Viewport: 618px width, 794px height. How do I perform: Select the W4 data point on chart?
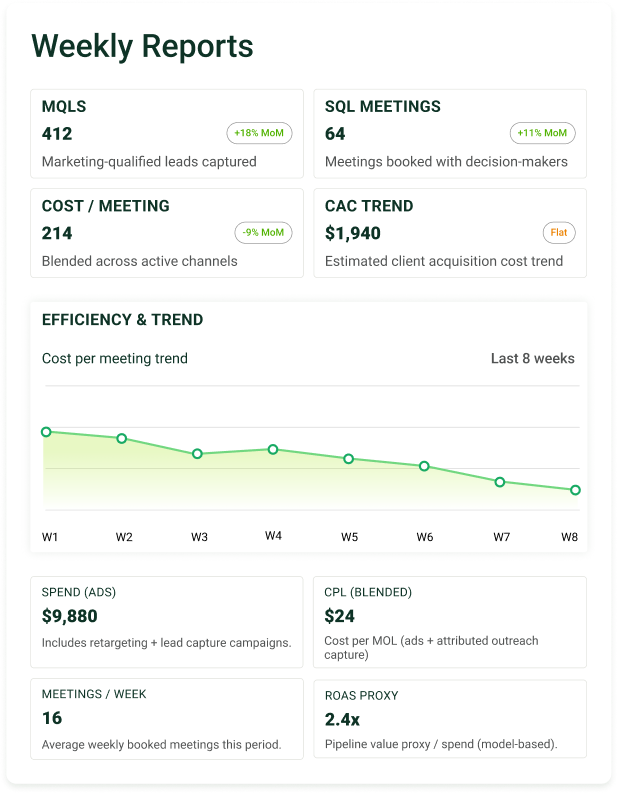click(273, 449)
